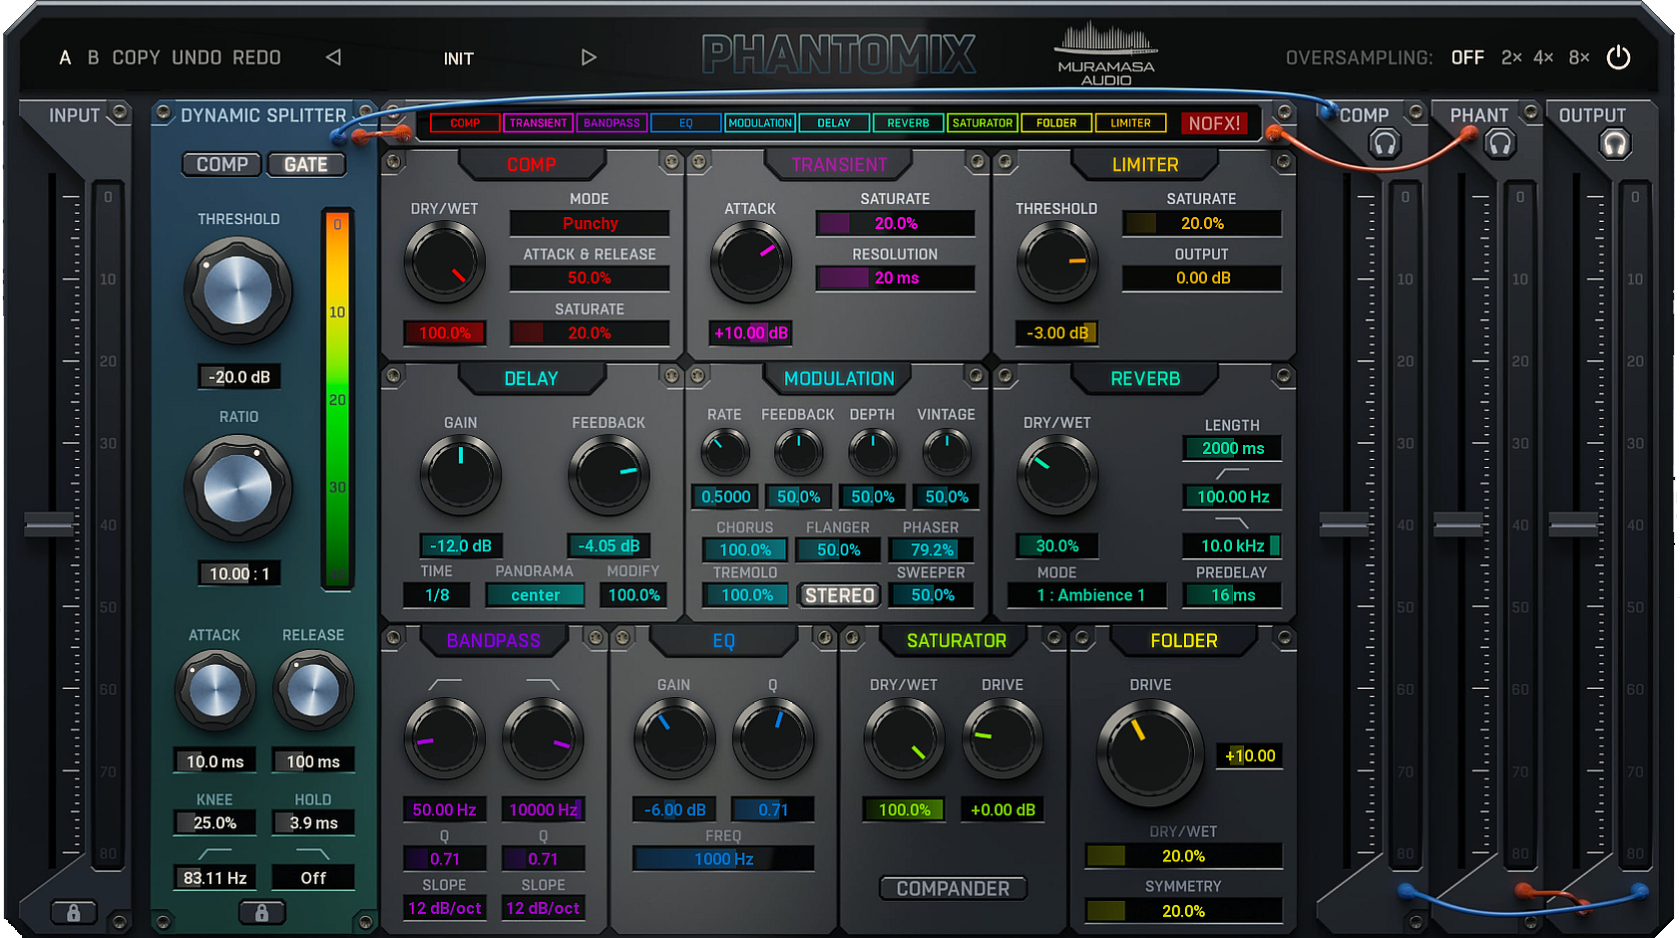Click the UNDO button

coord(196,58)
